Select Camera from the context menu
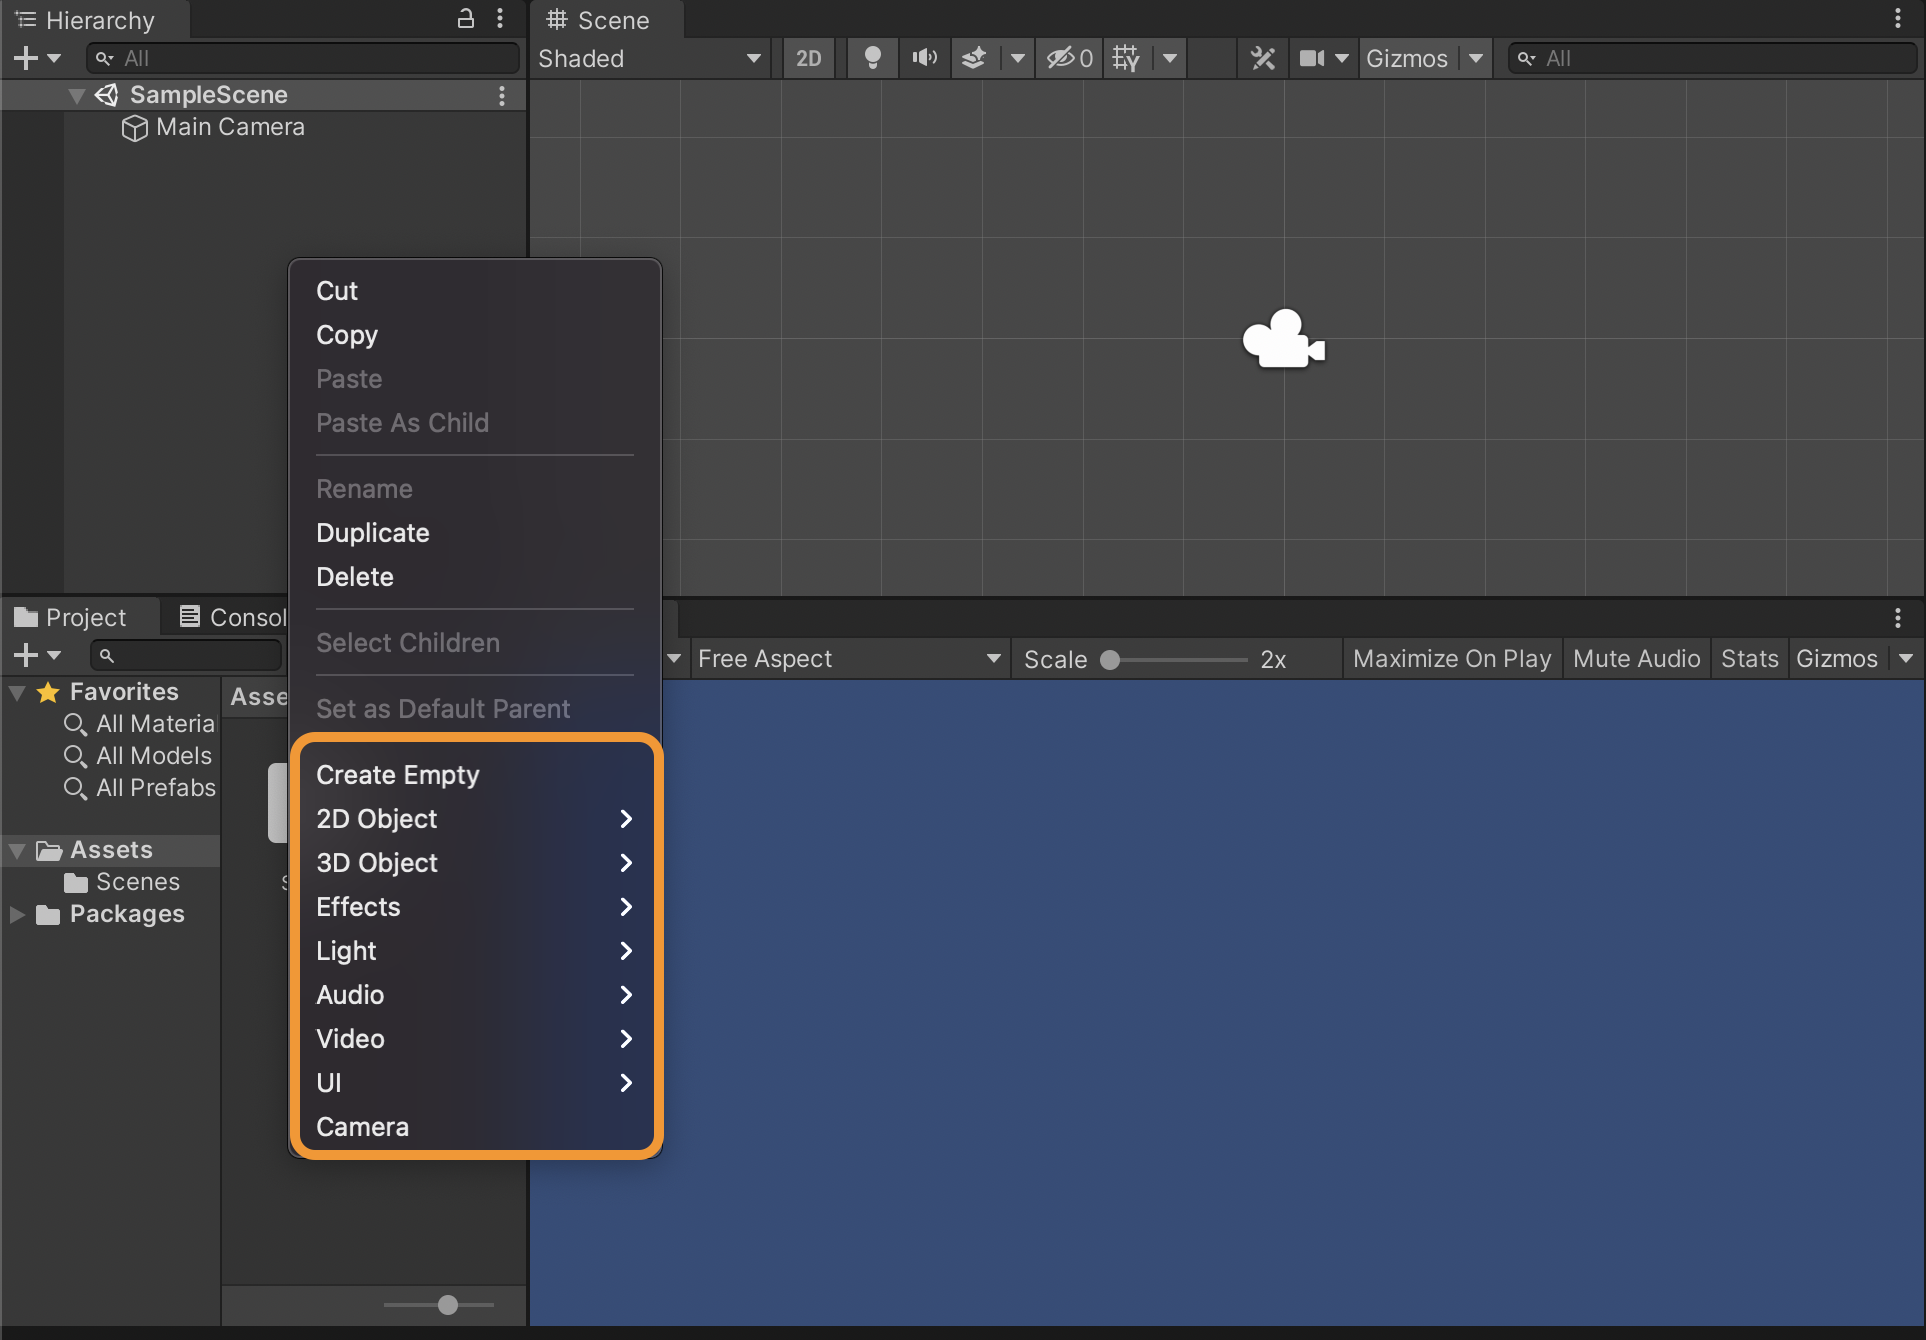1926x1340 pixels. (x=361, y=1126)
